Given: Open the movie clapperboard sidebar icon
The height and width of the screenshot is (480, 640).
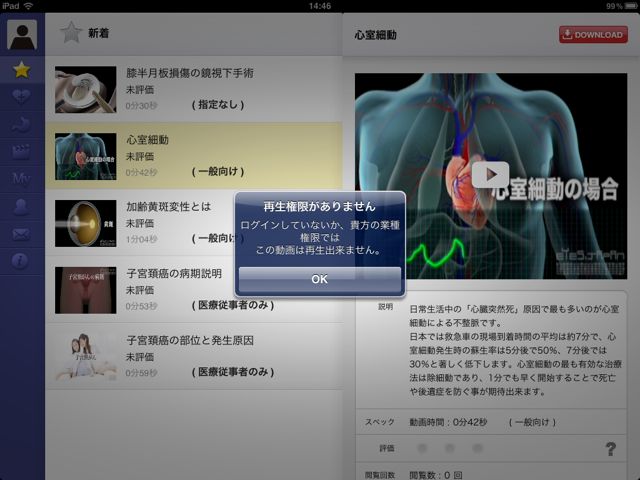Looking at the screenshot, I should pyautogui.click(x=21, y=151).
